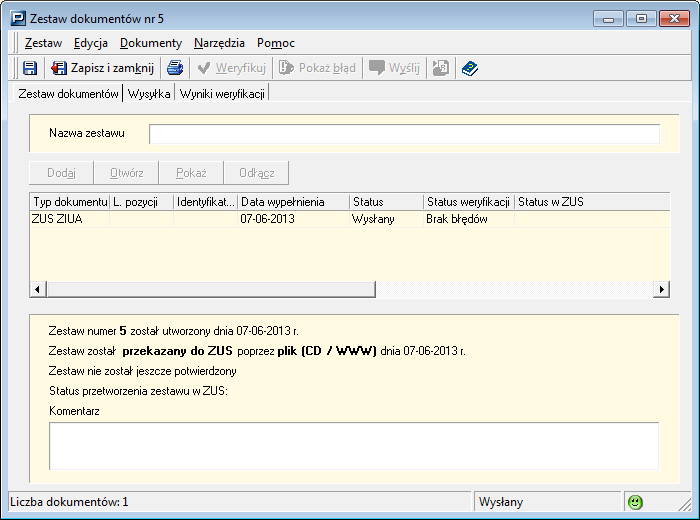Click the printer icon in toolbar

(x=175, y=68)
